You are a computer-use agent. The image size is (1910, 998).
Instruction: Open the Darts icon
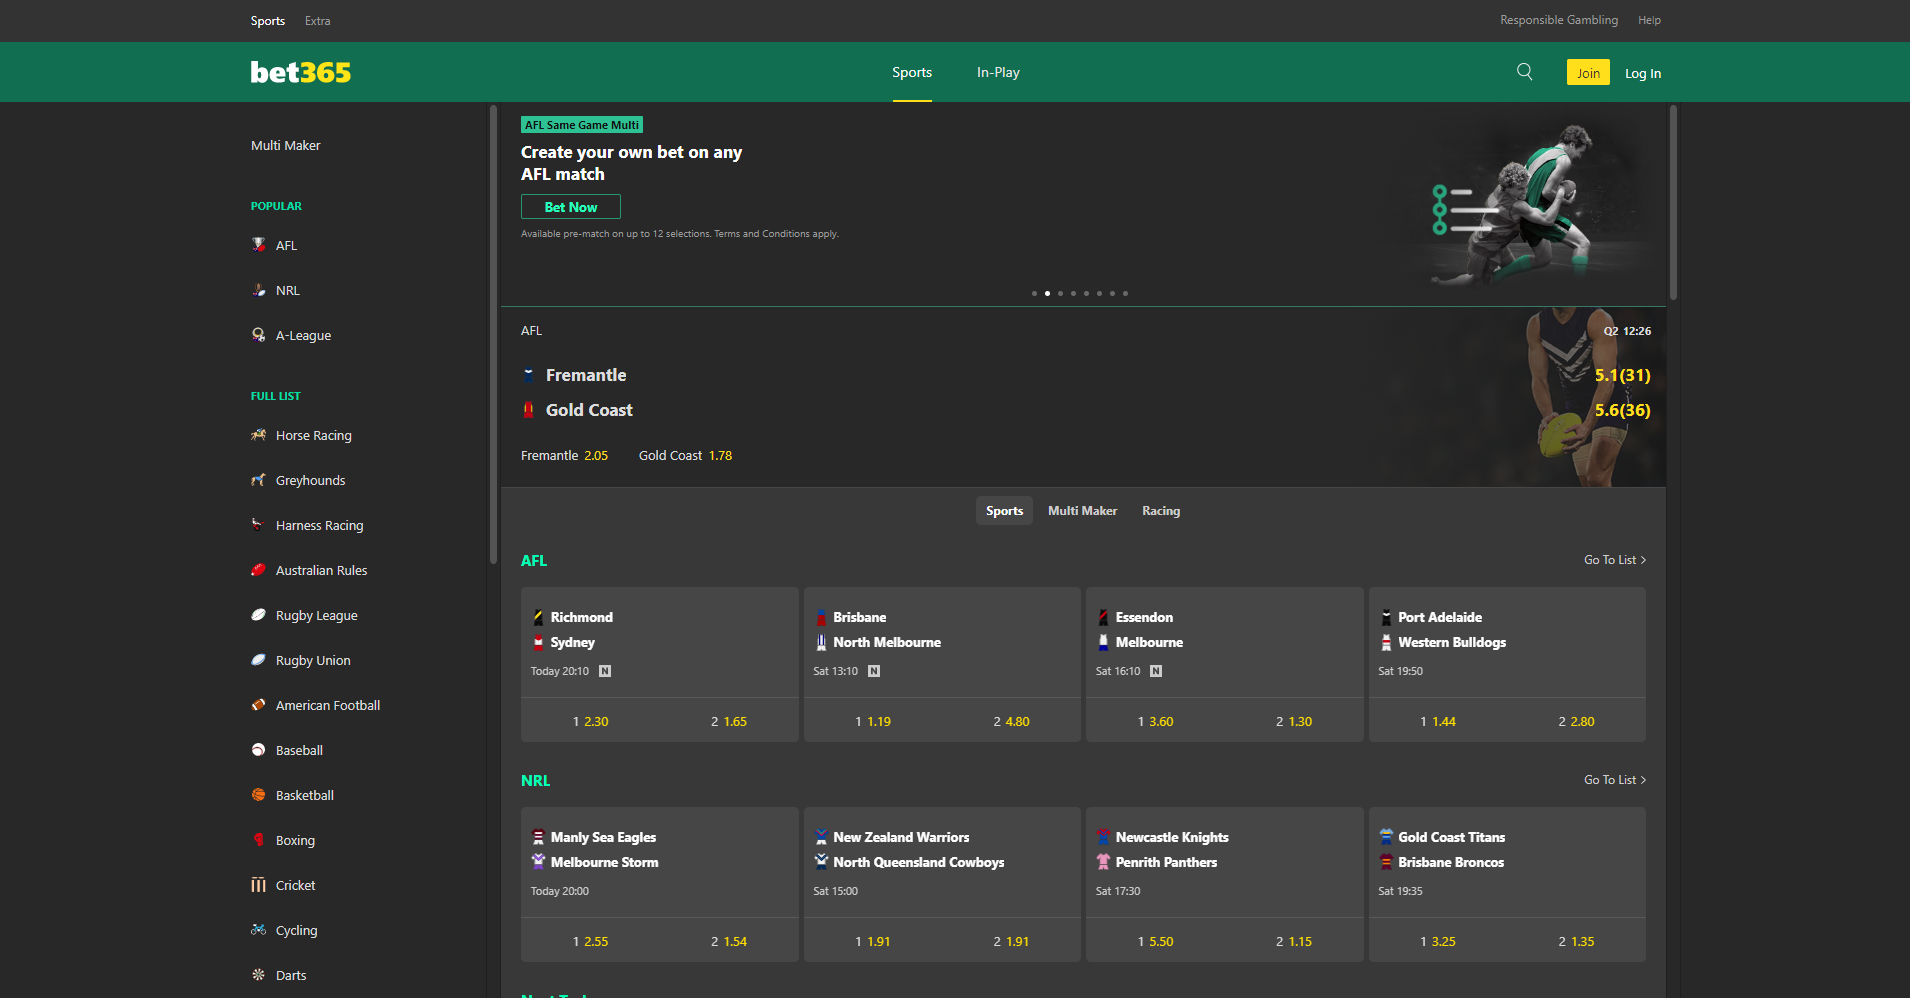(259, 975)
